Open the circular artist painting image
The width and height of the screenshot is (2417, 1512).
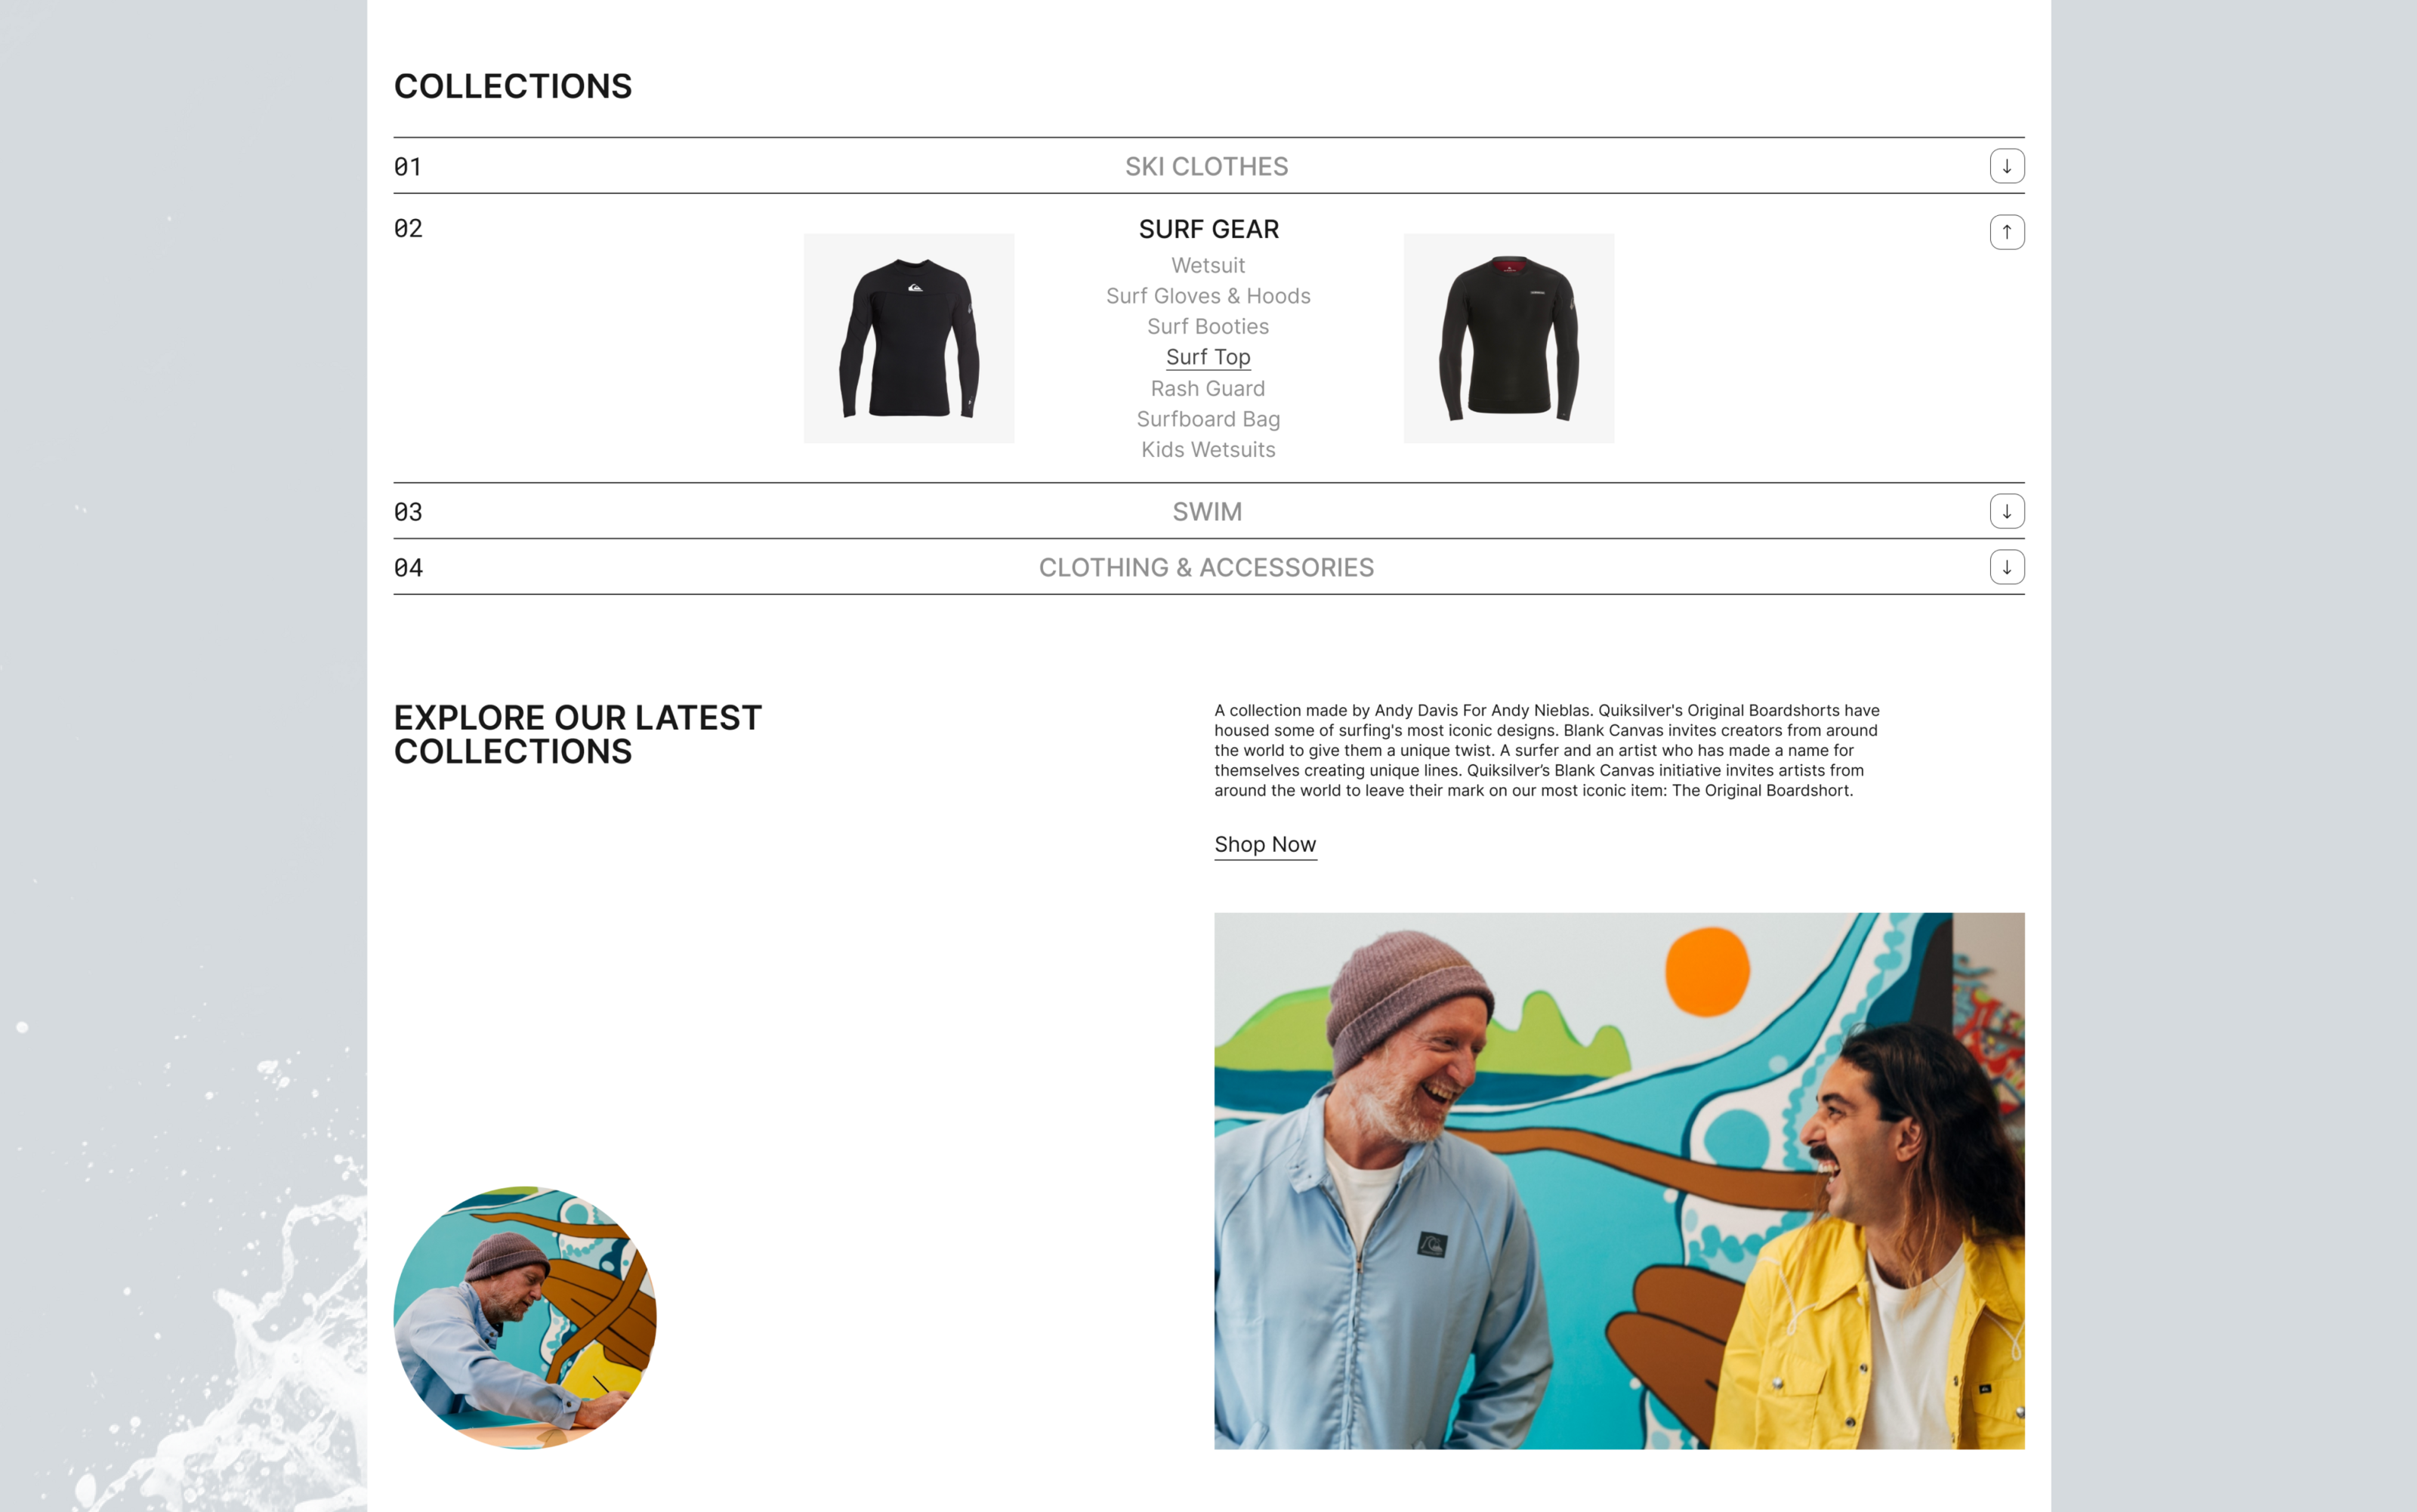pos(525,1318)
